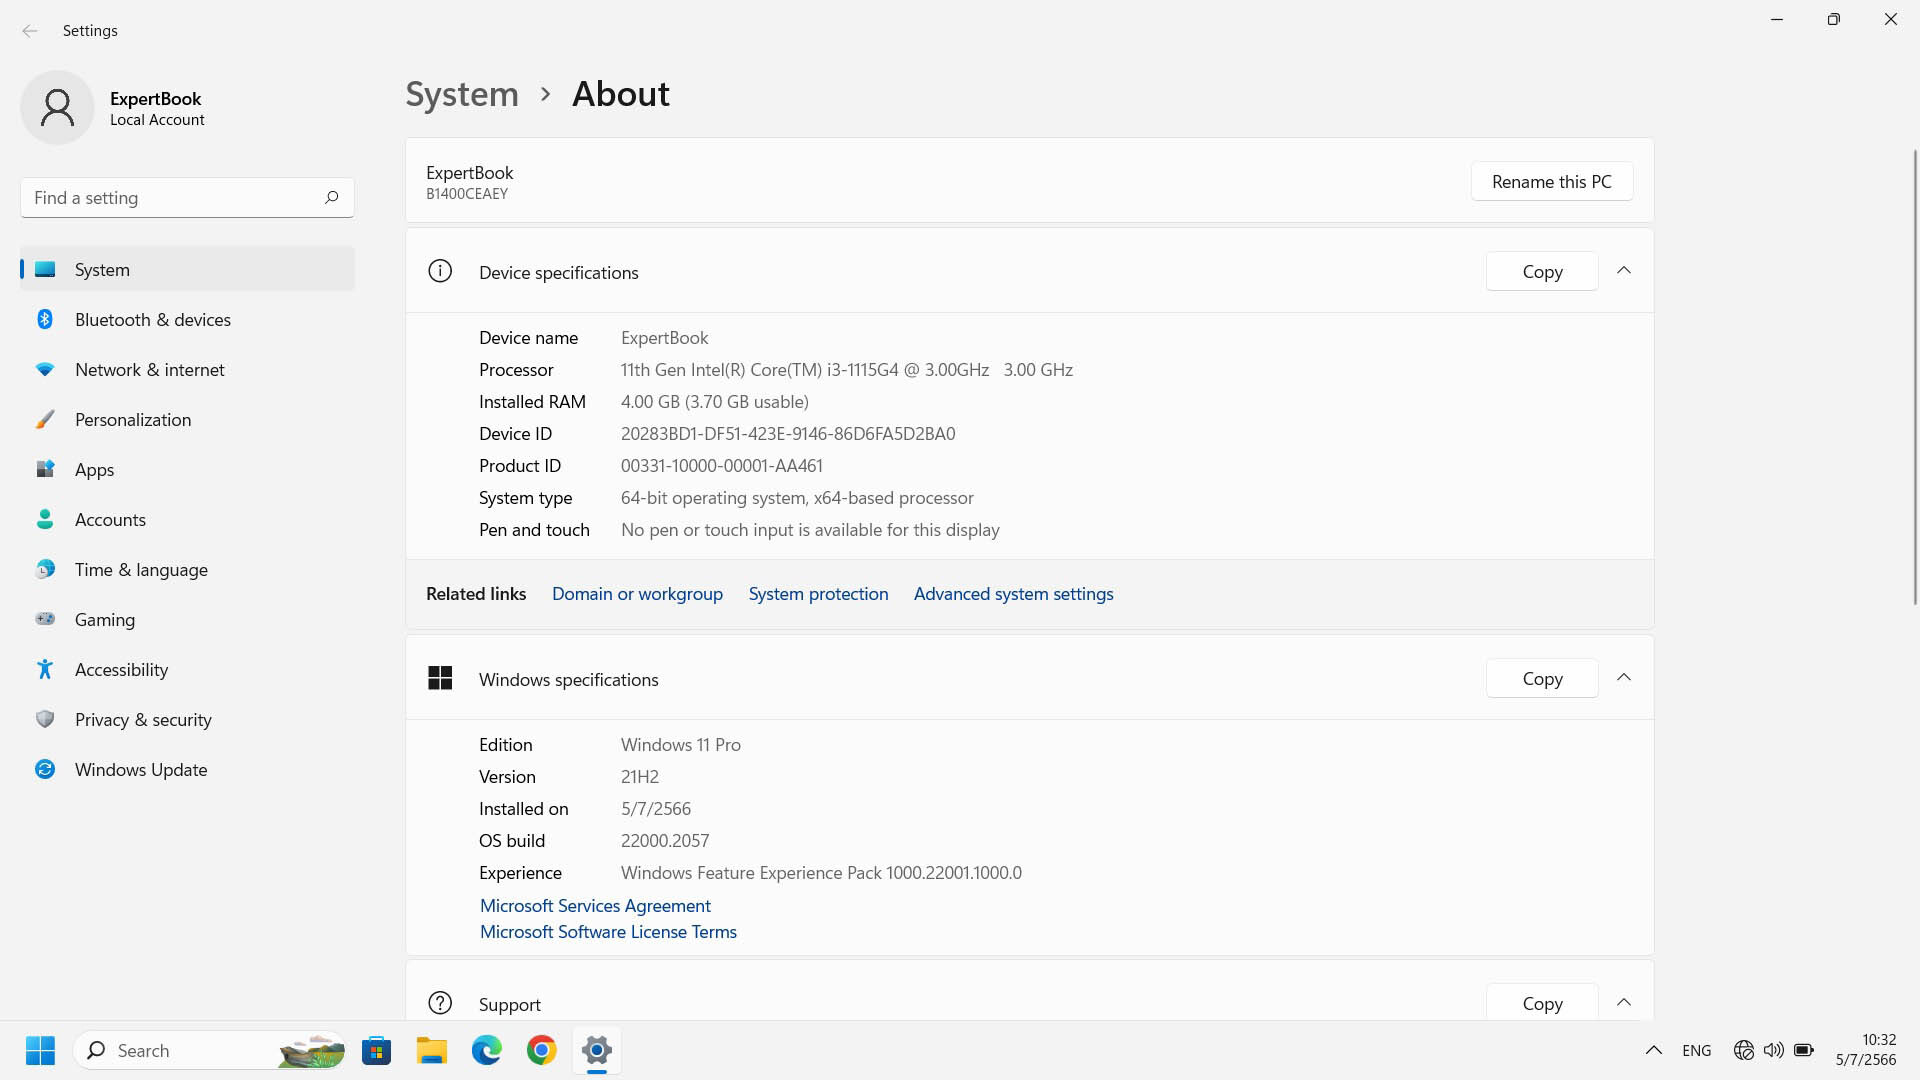
Task: Show hidden icons in system tray
Action: click(x=1654, y=1050)
